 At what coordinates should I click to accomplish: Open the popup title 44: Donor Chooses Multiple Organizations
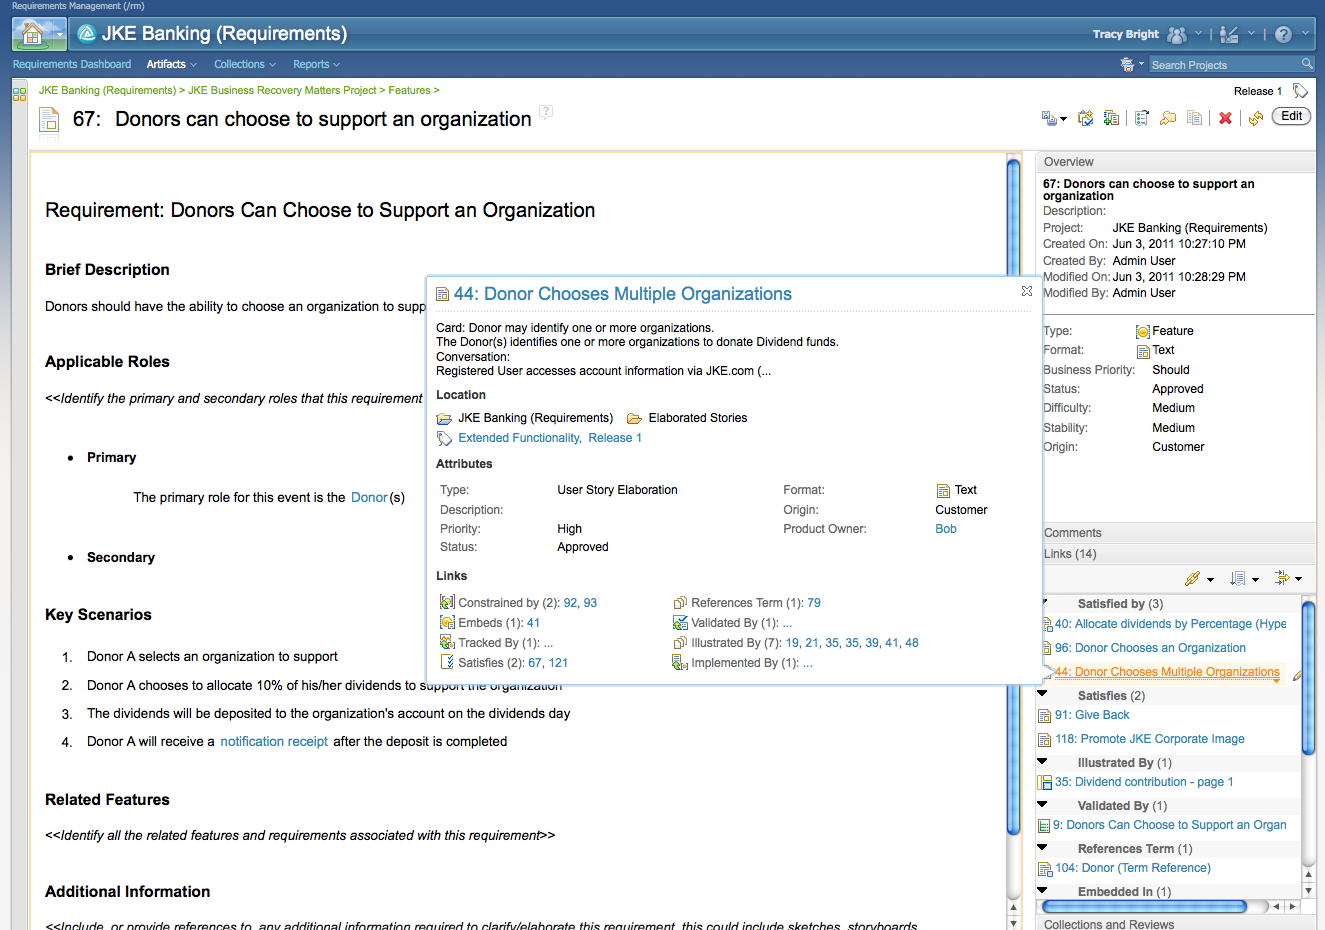point(623,294)
